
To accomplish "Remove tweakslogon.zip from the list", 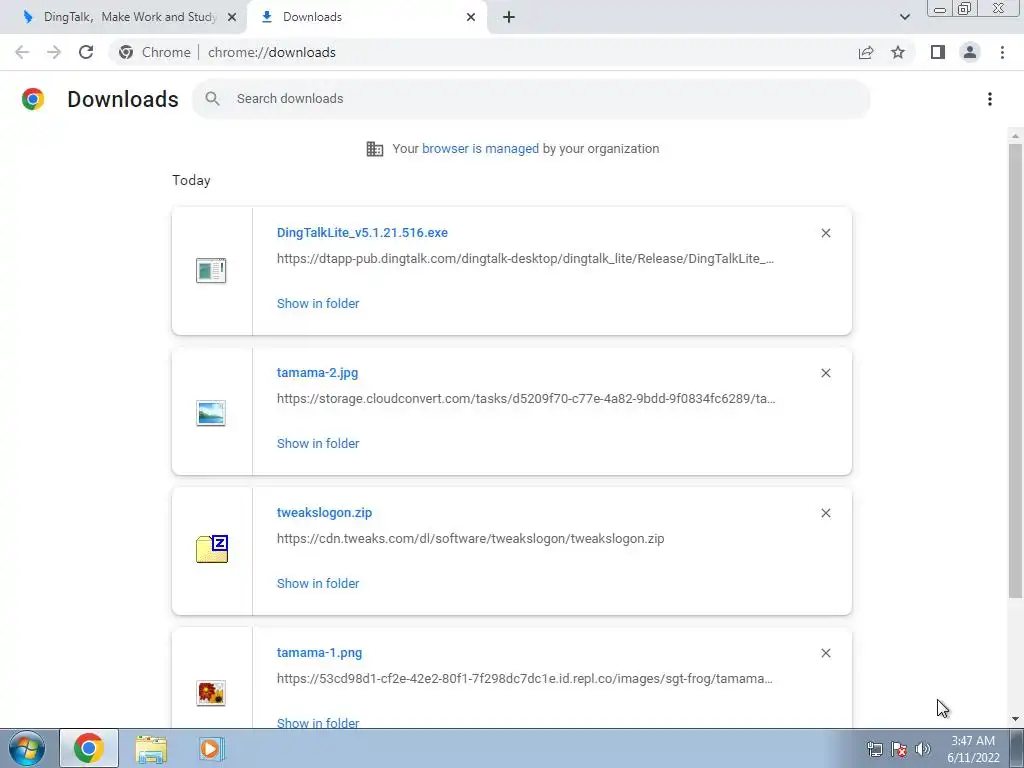I will point(826,513).
